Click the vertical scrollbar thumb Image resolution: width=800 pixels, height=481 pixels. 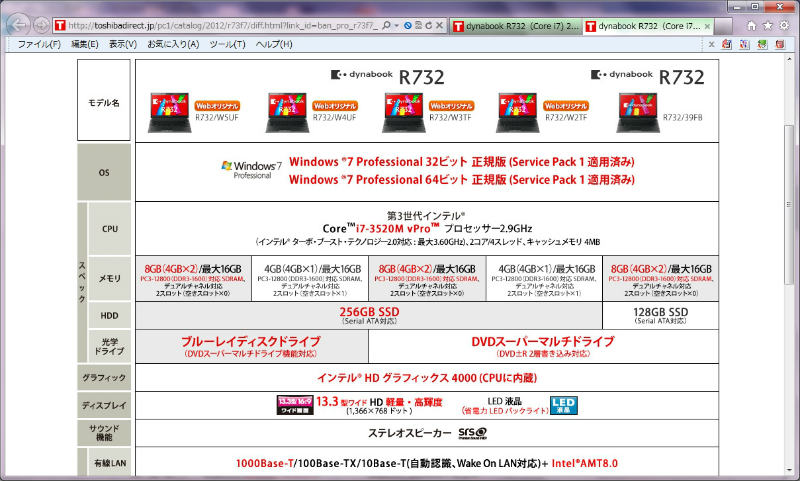pos(789,204)
